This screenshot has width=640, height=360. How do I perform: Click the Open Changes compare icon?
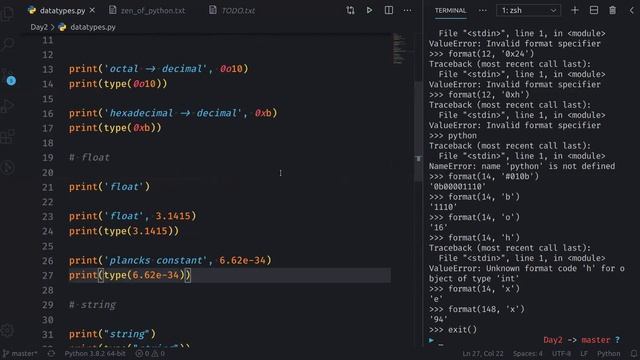click(350, 10)
